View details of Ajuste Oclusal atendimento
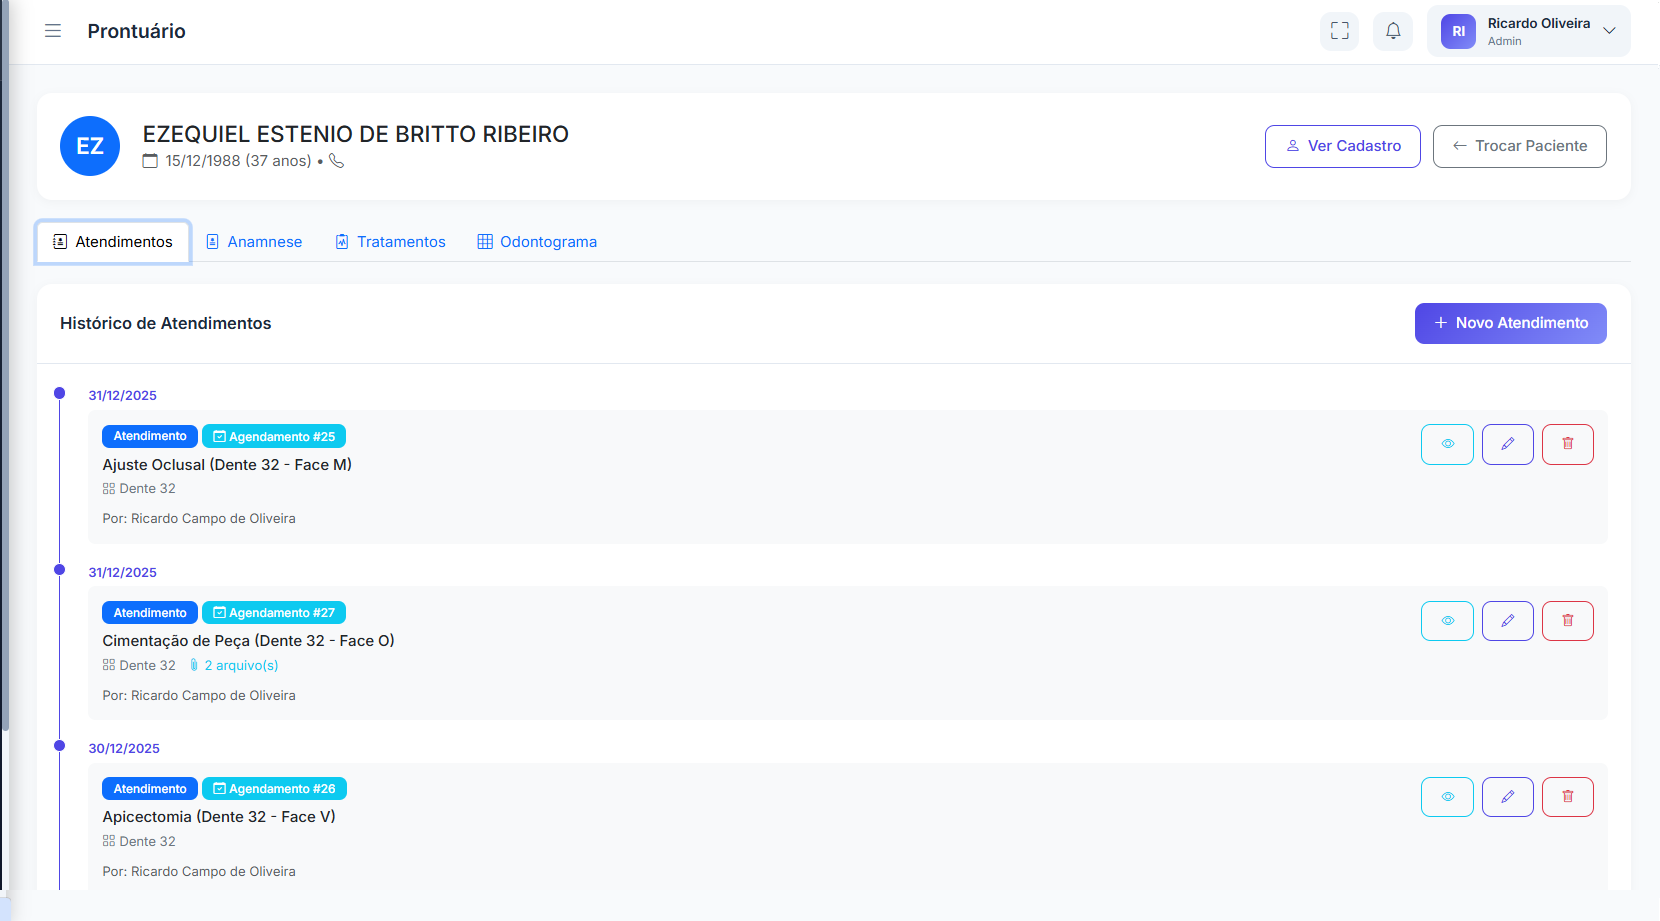1660x921 pixels. pos(1447,444)
